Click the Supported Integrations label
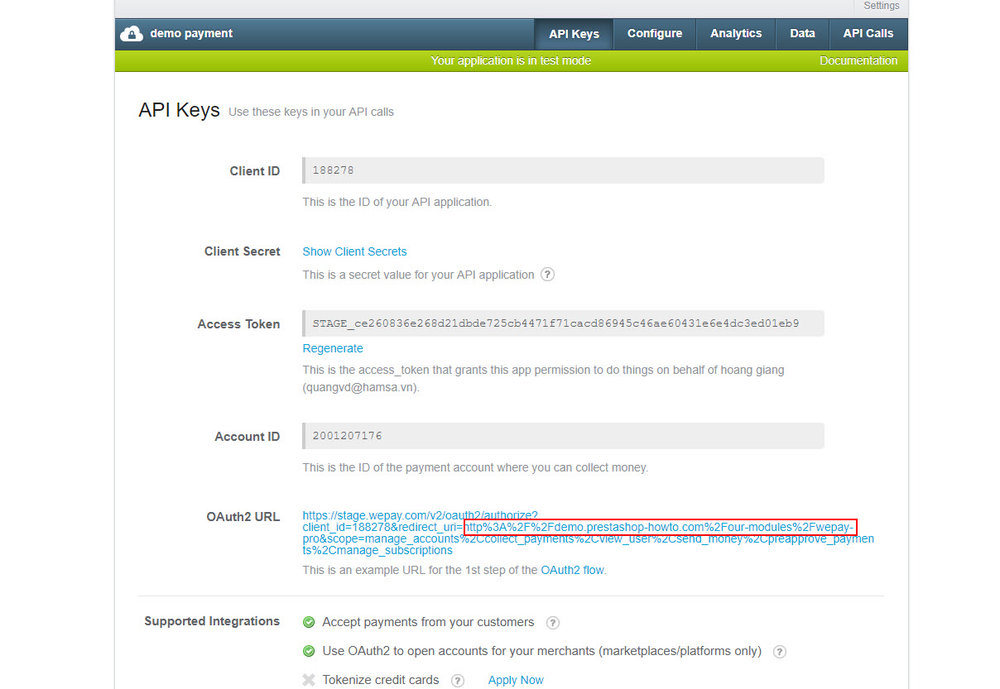The width and height of the screenshot is (1000, 689). coord(212,621)
